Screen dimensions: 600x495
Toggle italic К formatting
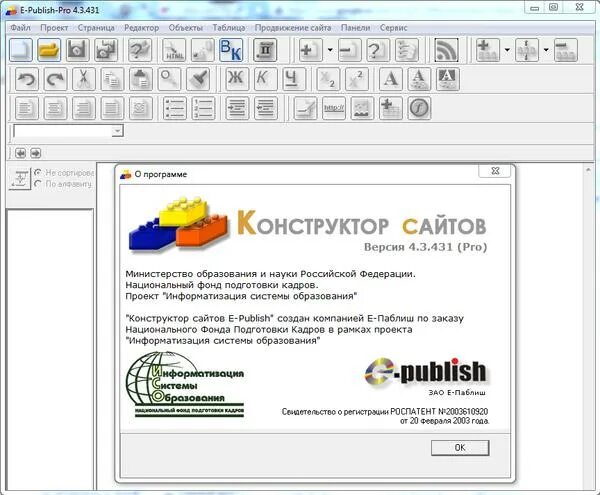click(x=265, y=79)
